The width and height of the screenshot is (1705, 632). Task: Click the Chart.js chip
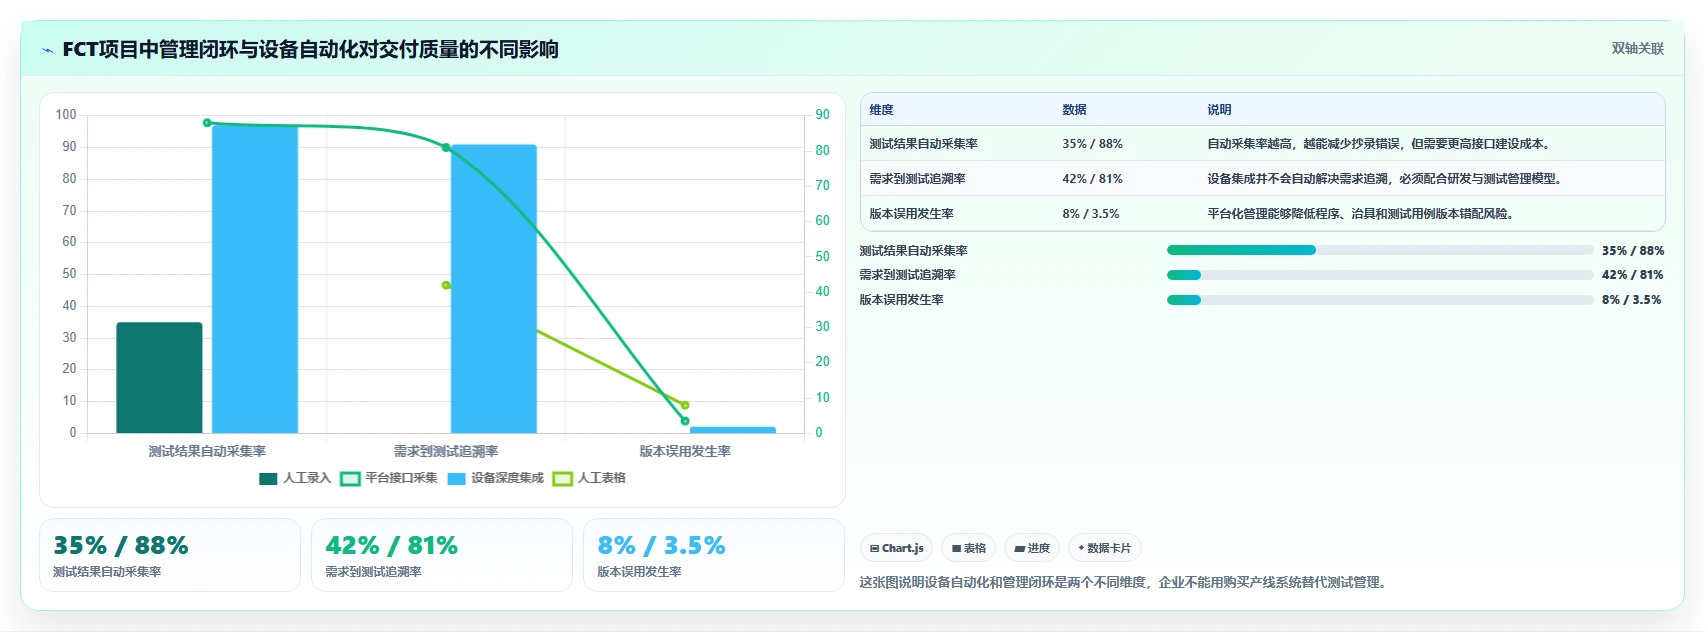(x=896, y=548)
